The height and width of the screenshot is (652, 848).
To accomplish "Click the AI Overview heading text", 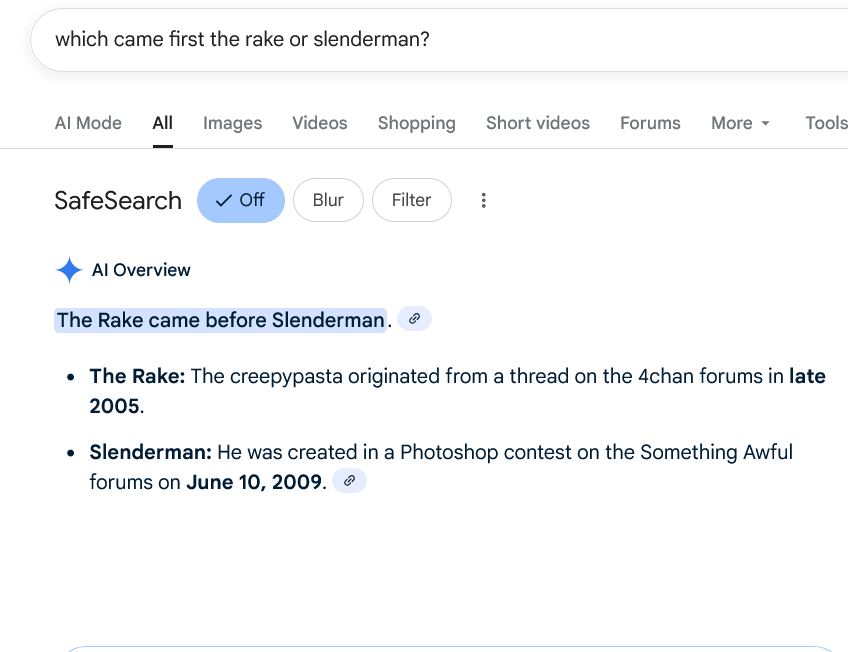I will pyautogui.click(x=141, y=270).
